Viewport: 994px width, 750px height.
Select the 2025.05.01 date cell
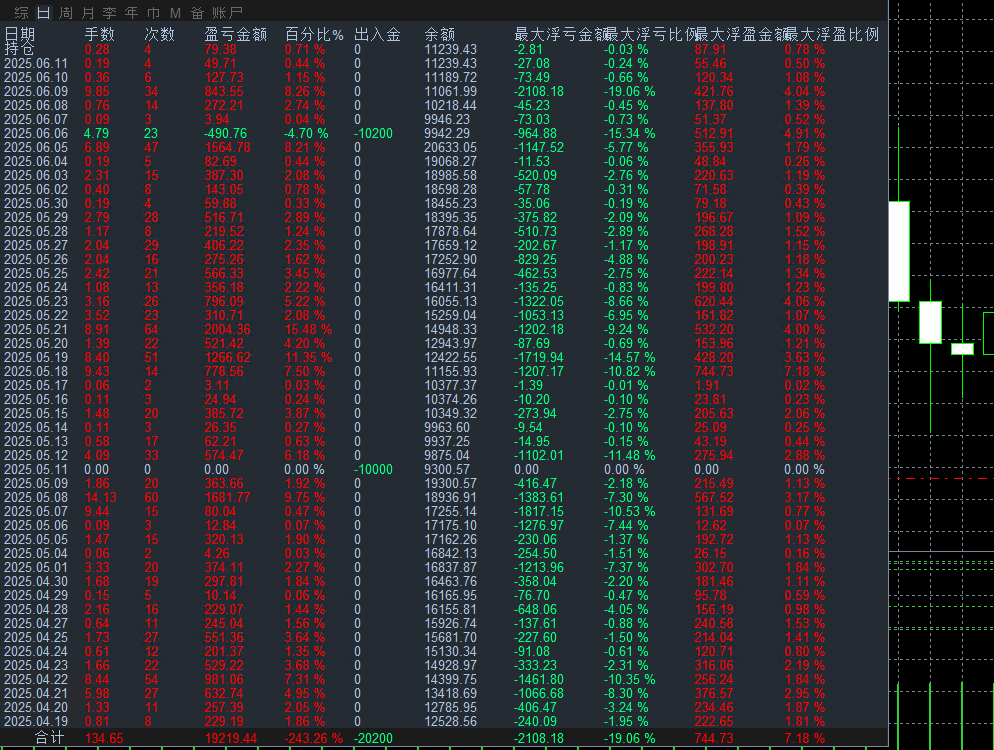(36, 567)
